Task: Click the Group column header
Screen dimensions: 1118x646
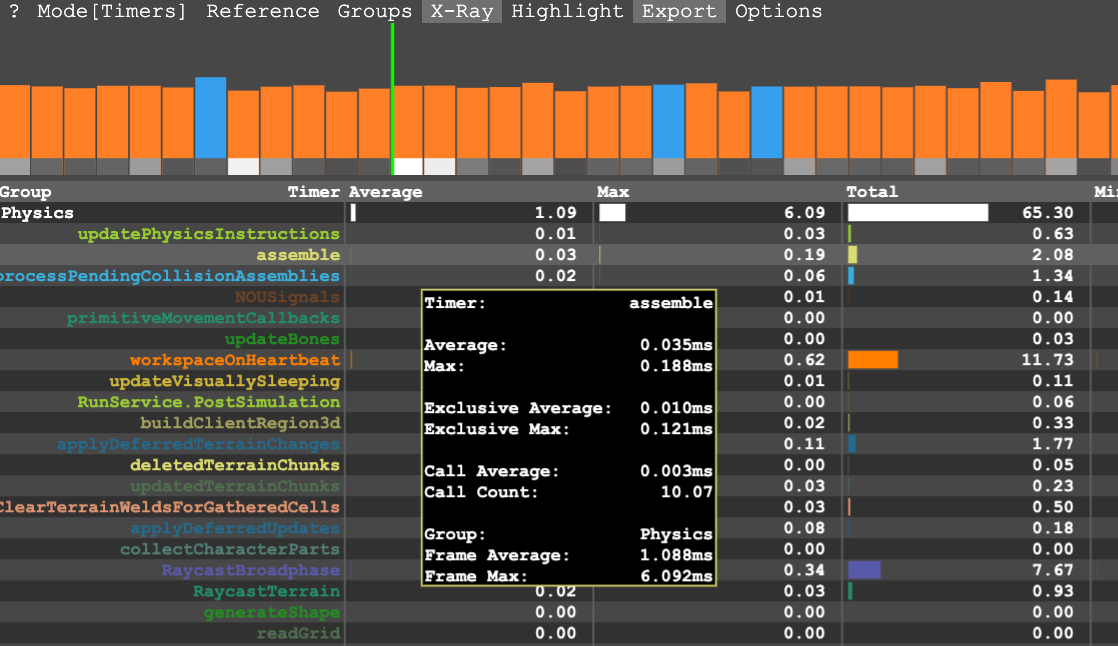Action: (x=26, y=192)
